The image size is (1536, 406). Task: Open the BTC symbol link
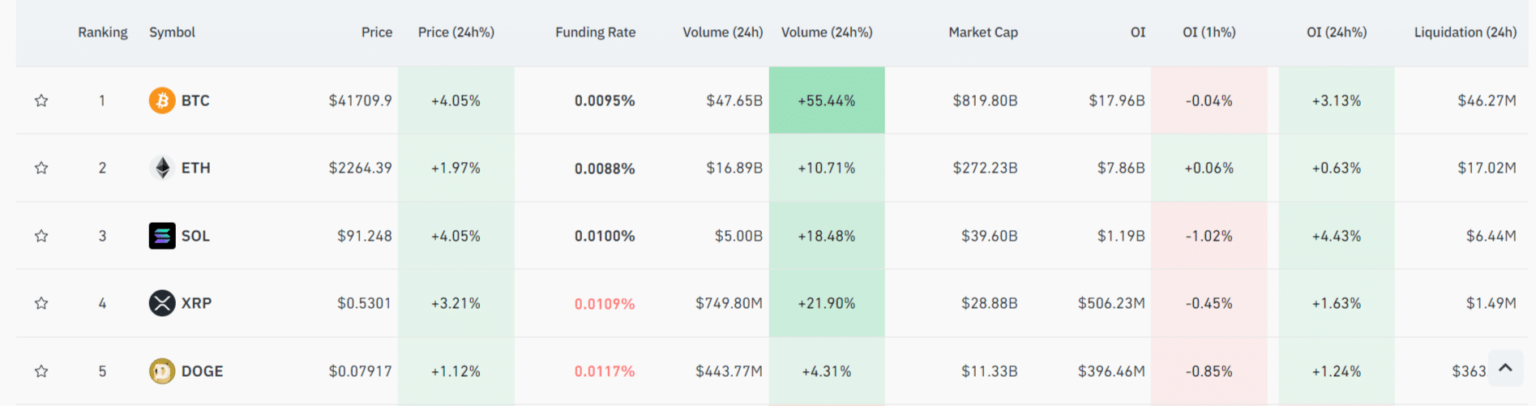(x=195, y=101)
